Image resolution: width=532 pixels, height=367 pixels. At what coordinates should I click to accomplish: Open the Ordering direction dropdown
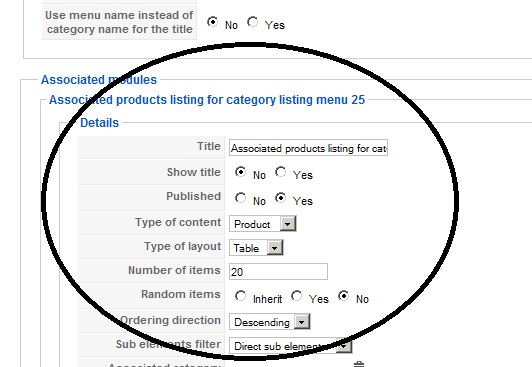coord(269,322)
